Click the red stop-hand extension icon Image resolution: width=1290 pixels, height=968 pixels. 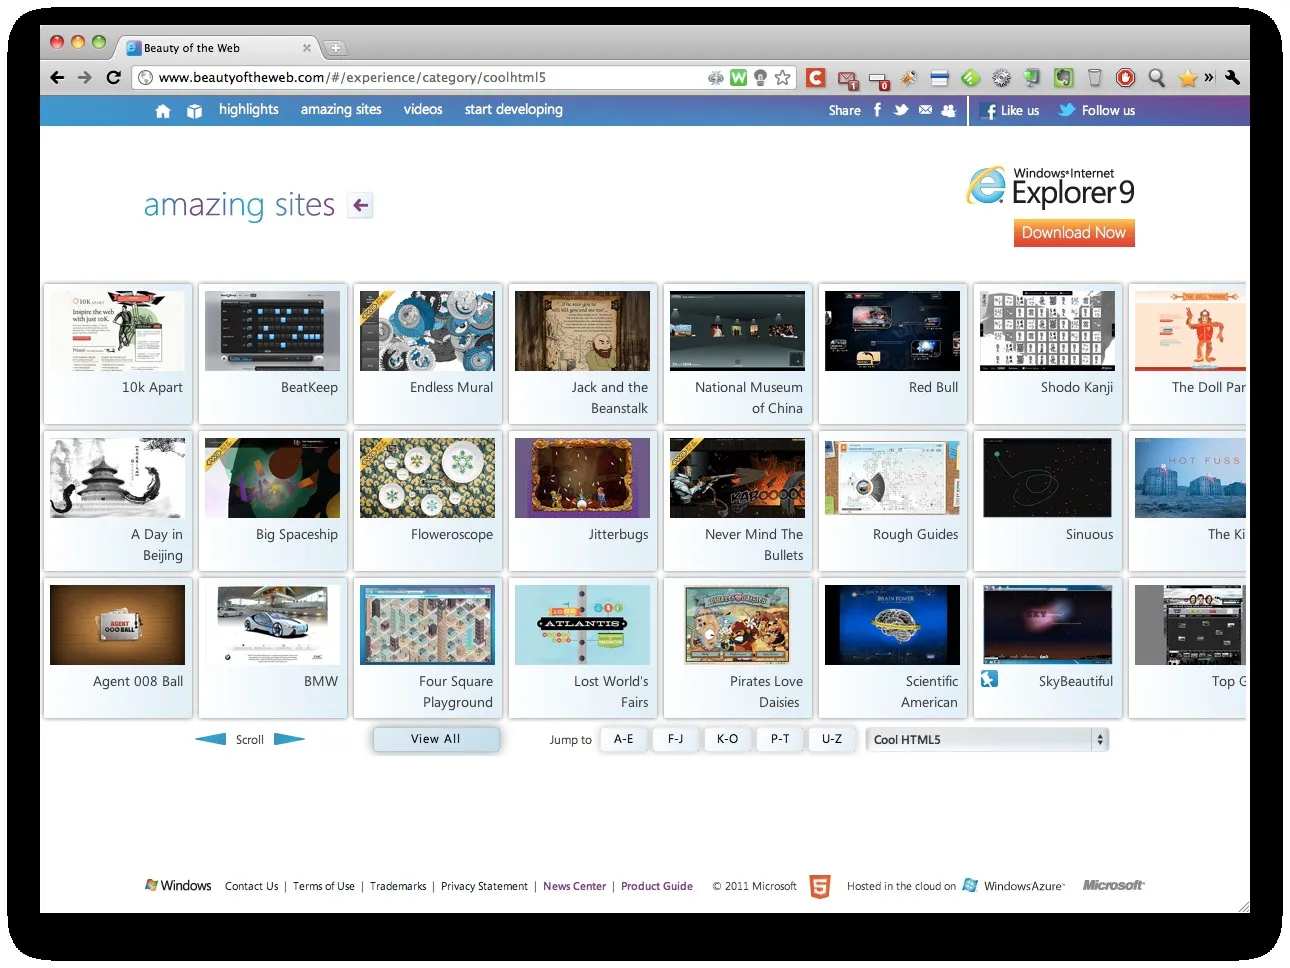coord(1125,77)
